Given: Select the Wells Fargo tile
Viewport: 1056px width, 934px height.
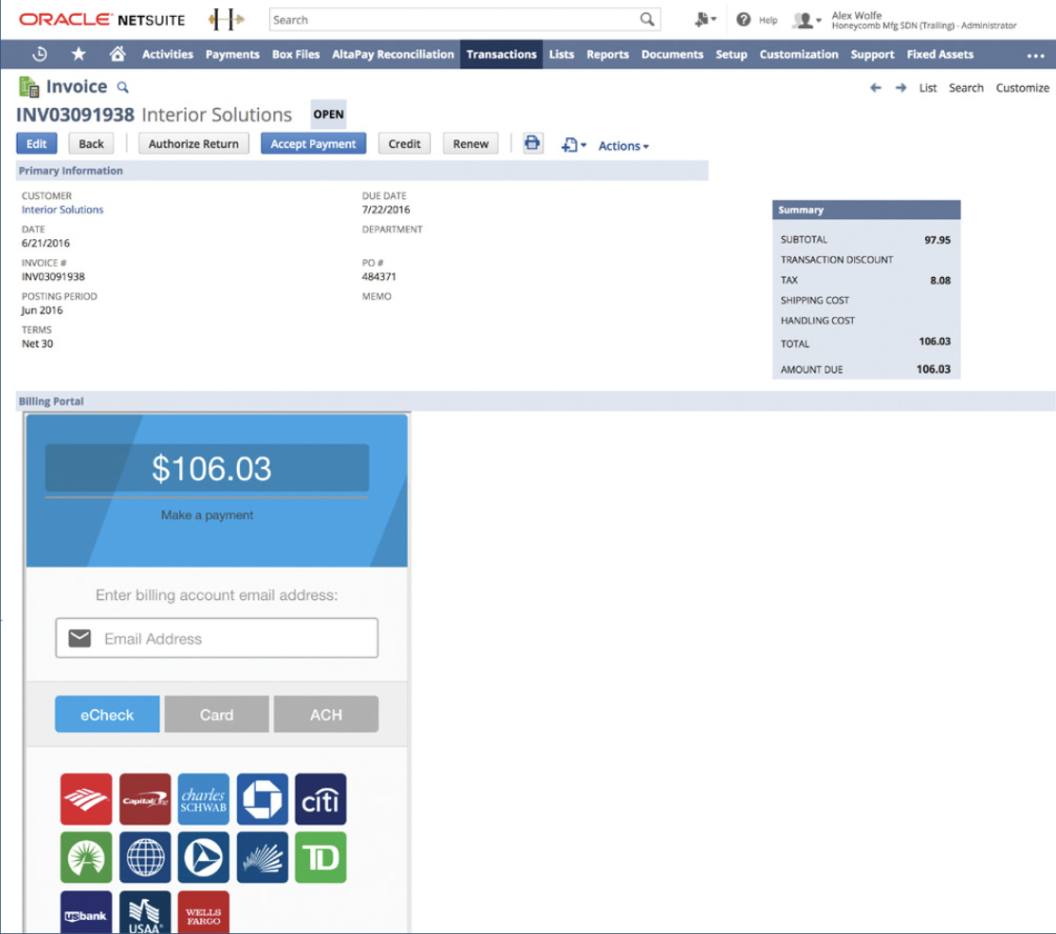Looking at the screenshot, I should [203, 912].
